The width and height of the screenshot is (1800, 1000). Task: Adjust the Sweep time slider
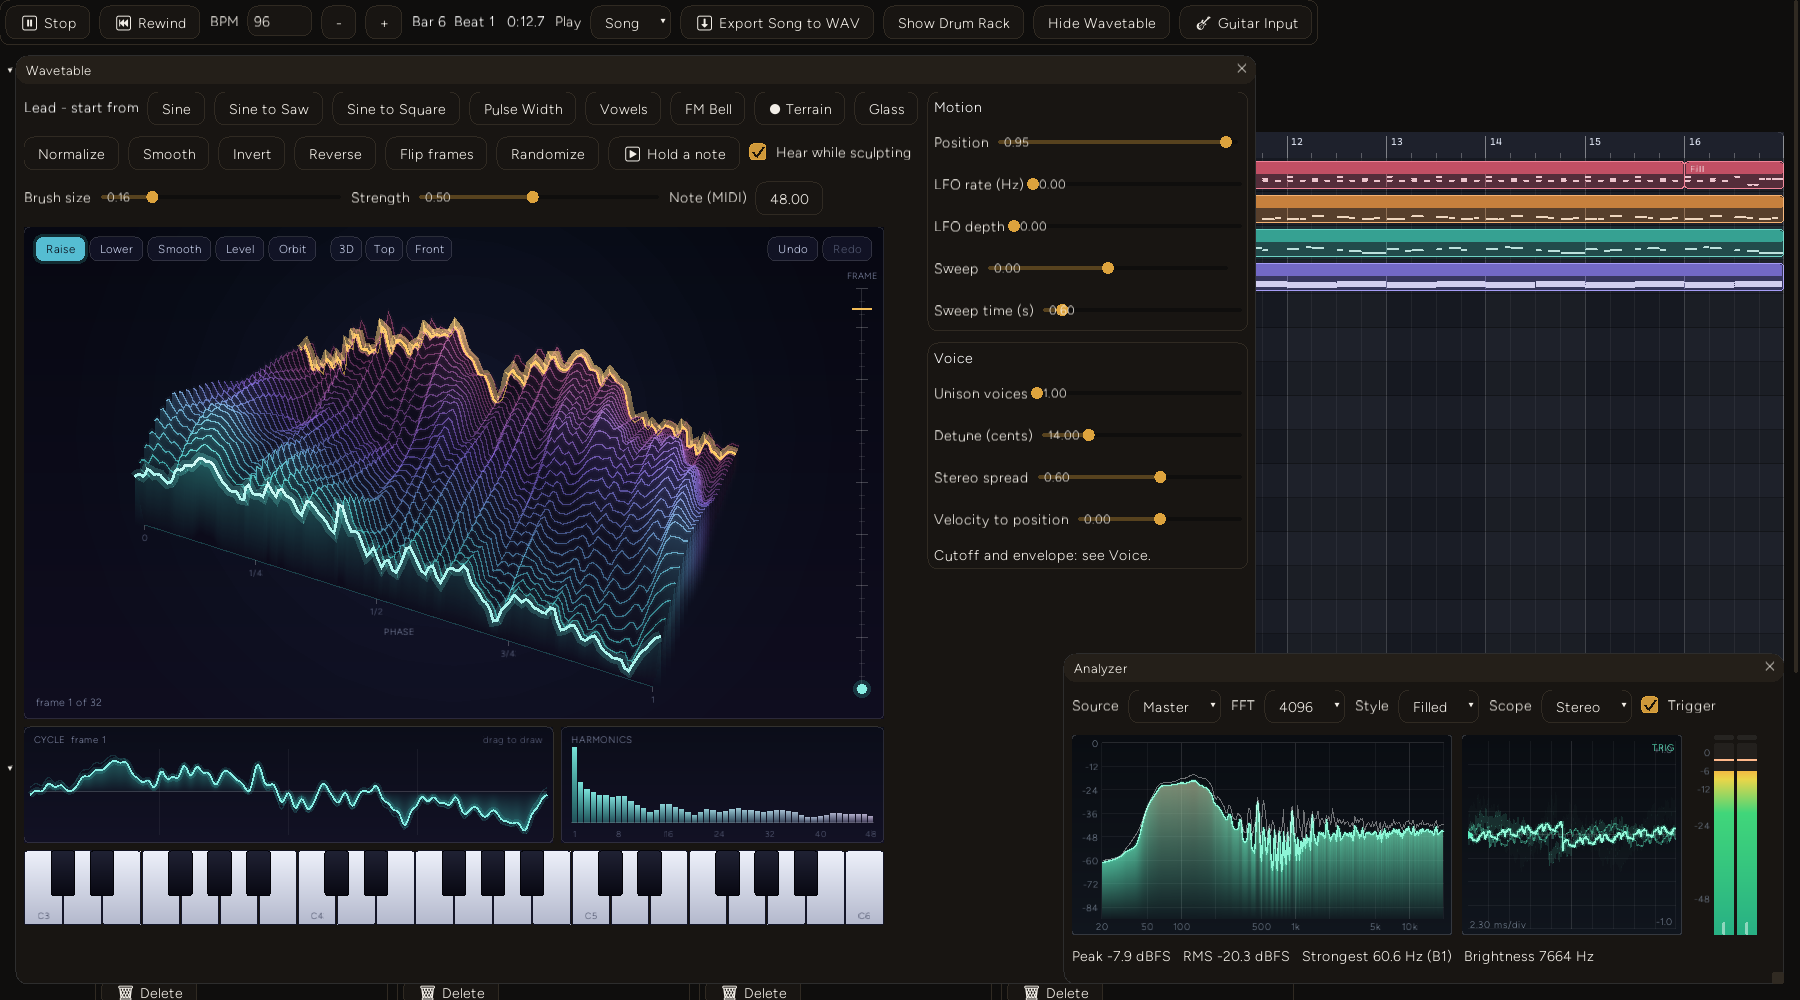(x=1143, y=310)
